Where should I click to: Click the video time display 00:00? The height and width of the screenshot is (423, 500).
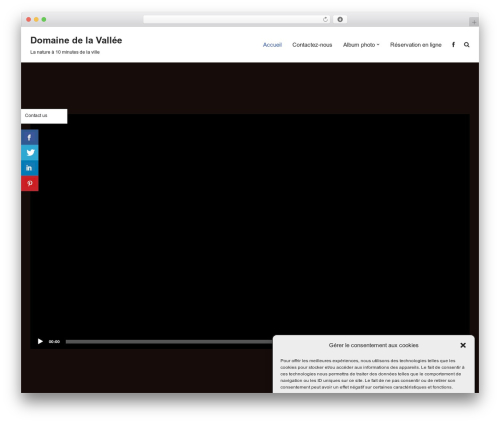pyautogui.click(x=54, y=342)
